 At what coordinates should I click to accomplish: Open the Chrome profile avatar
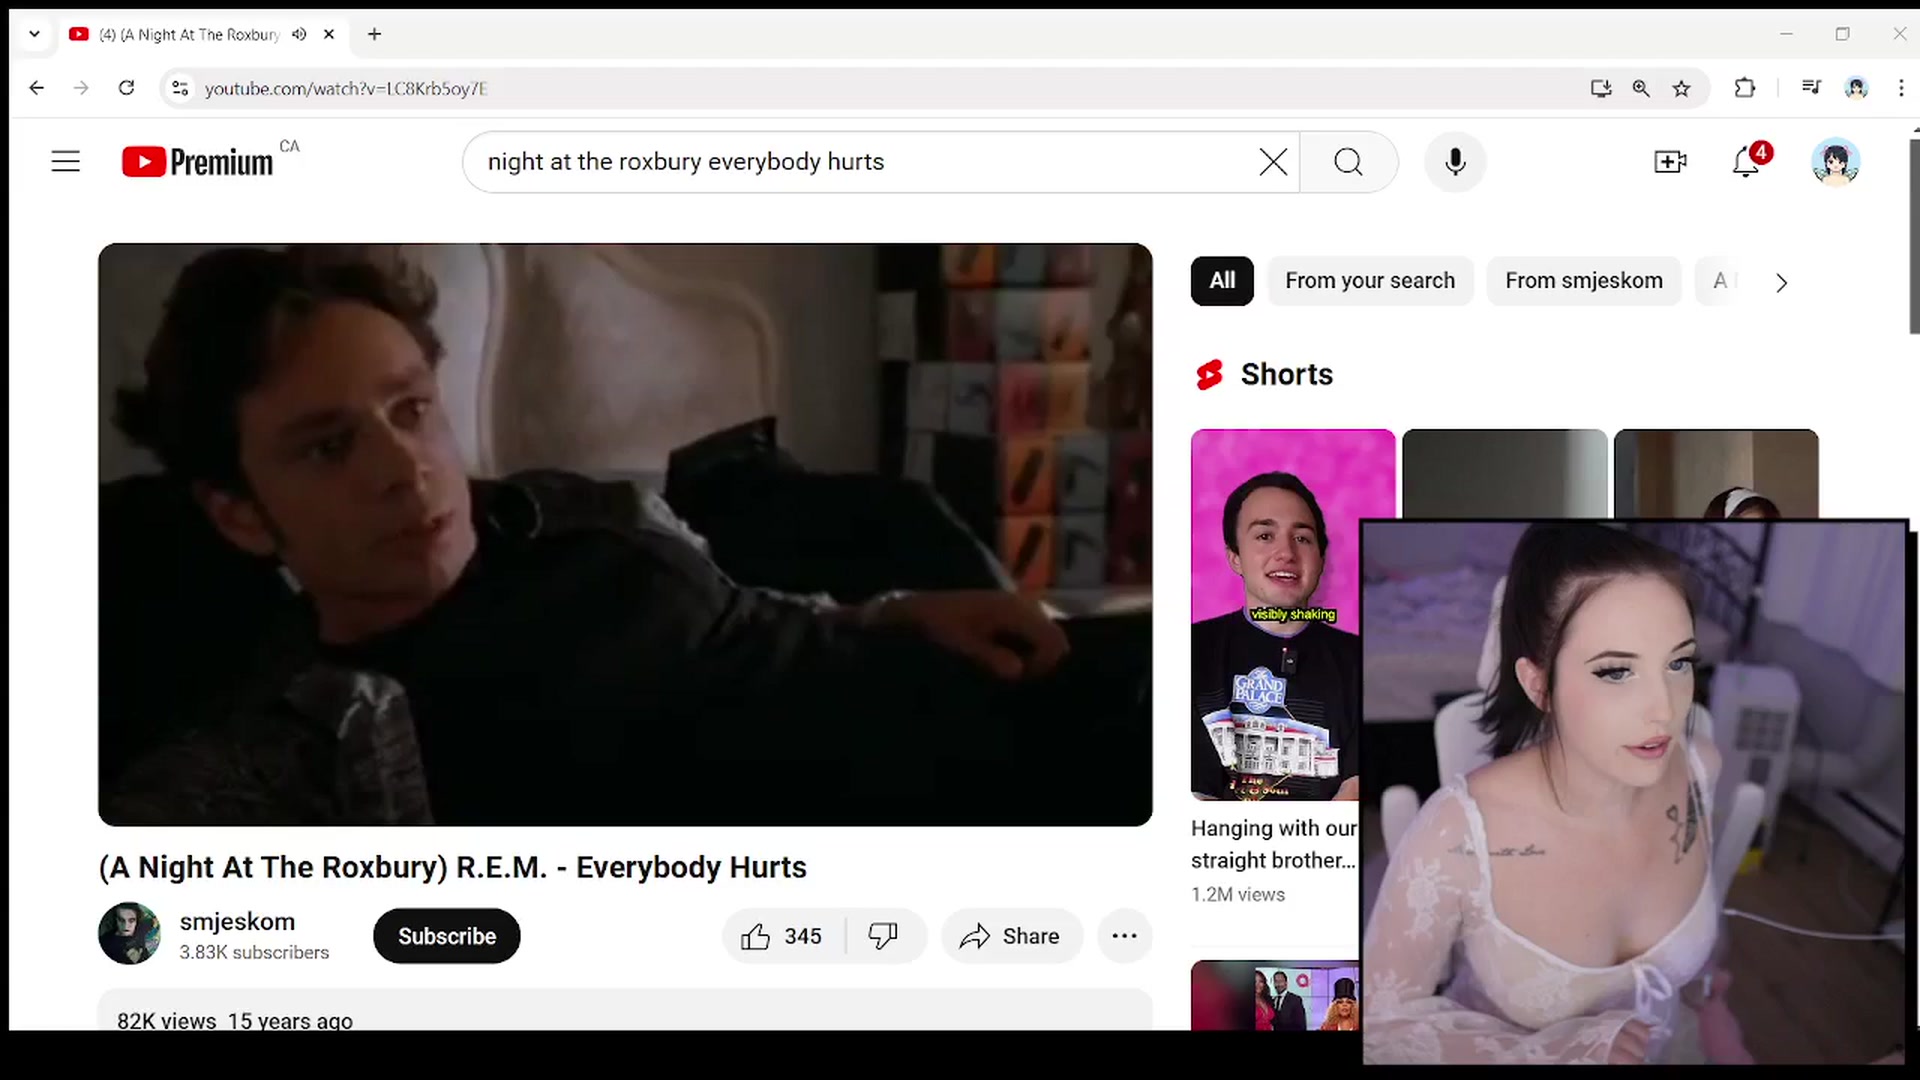pos(1856,88)
